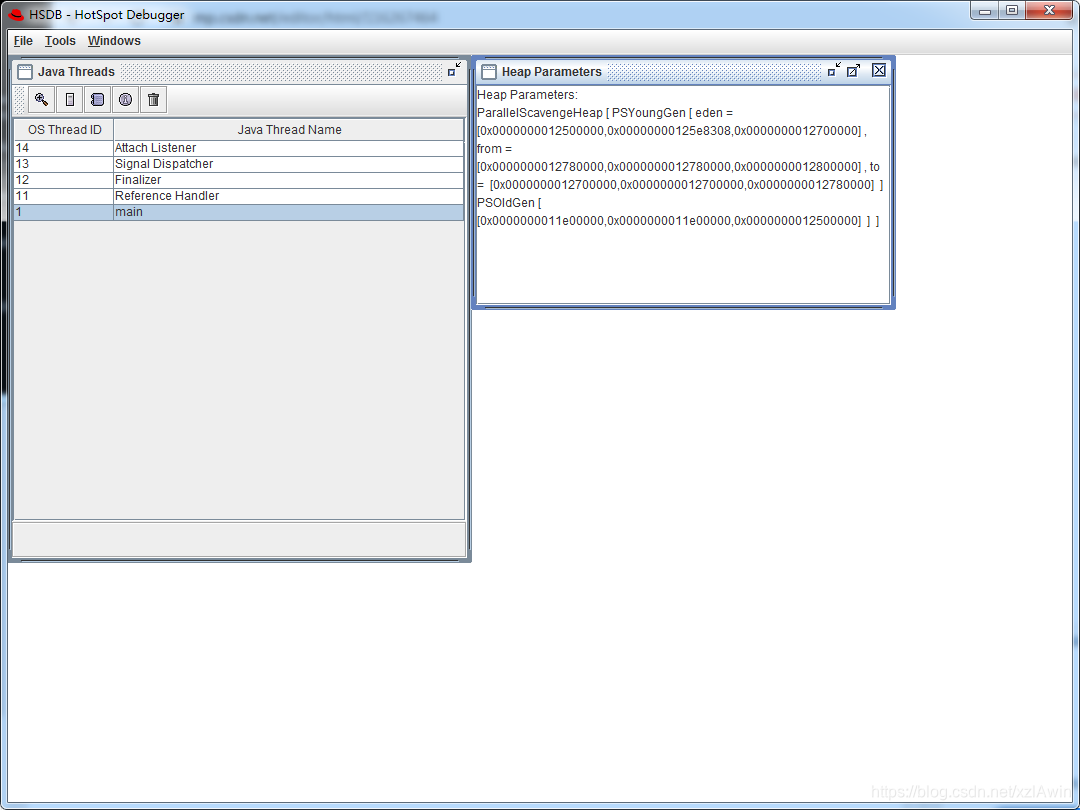
Task: Open the Windows menu
Action: (114, 41)
